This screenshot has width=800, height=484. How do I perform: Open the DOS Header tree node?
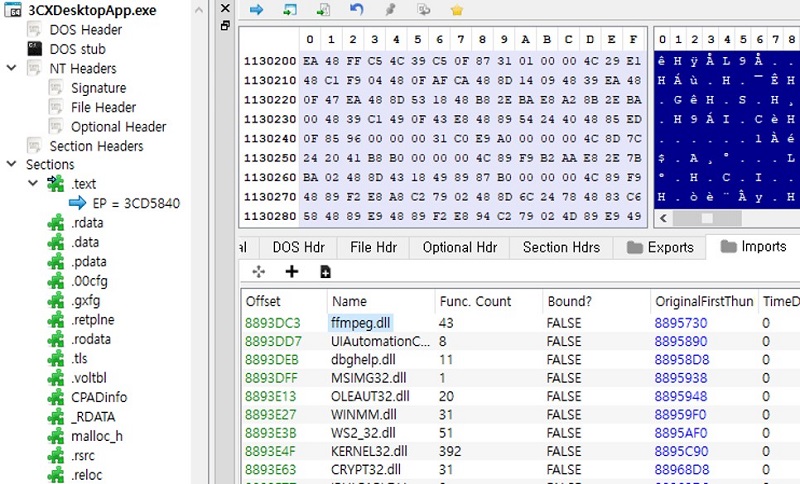[x=85, y=30]
